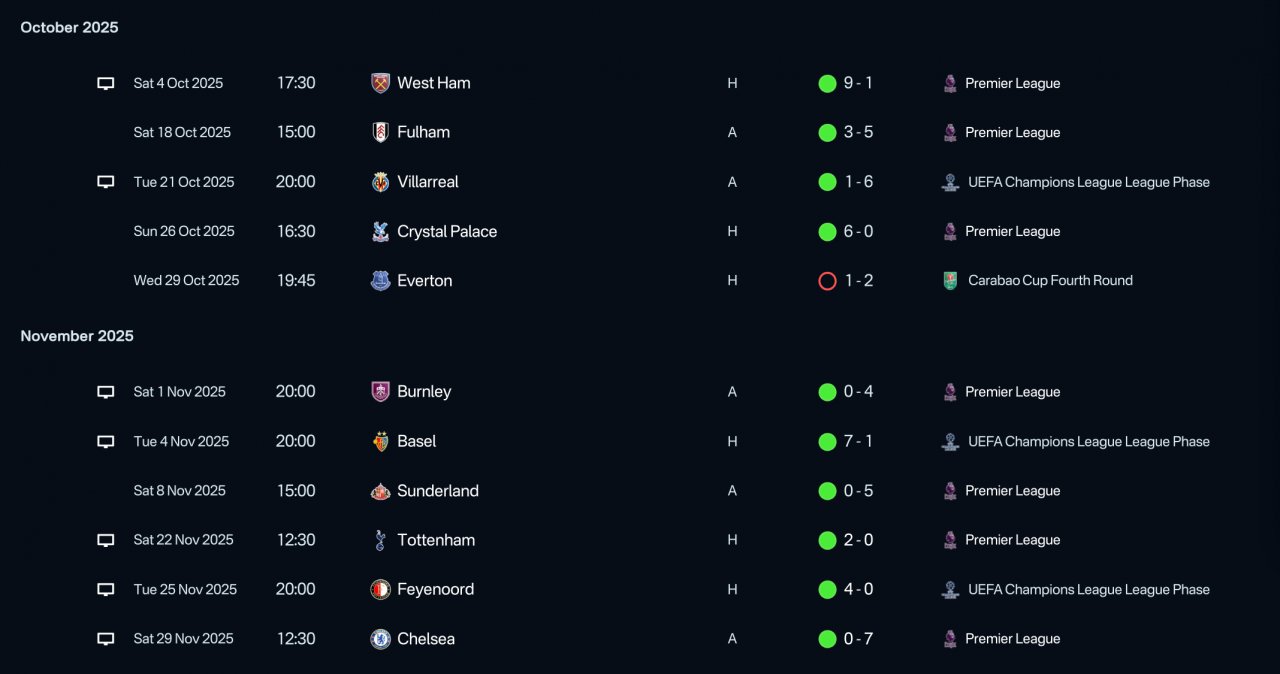Open the 9 - 1 West Ham result
1280x674 pixels.
[x=858, y=83]
